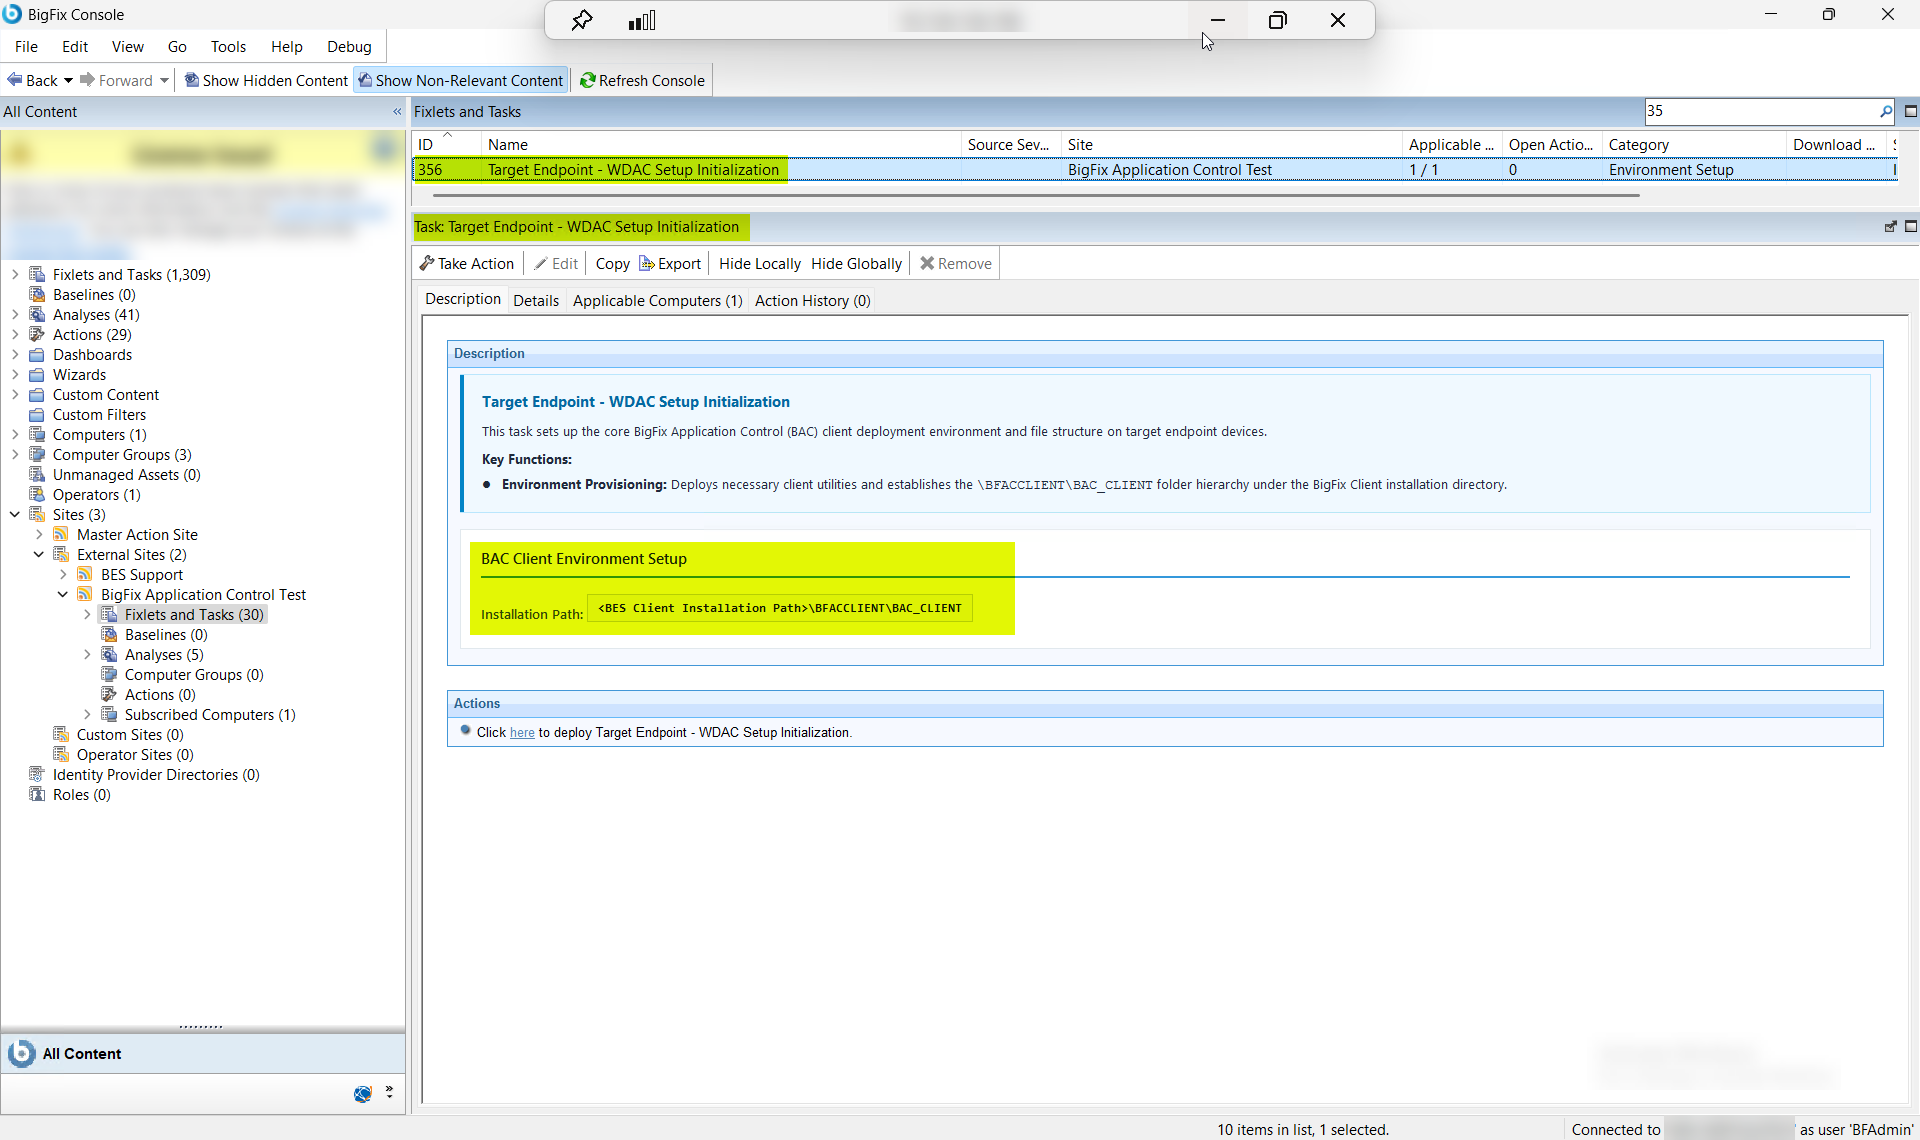The image size is (1920, 1140).
Task: Click the search magnifier icon
Action: tap(1886, 111)
